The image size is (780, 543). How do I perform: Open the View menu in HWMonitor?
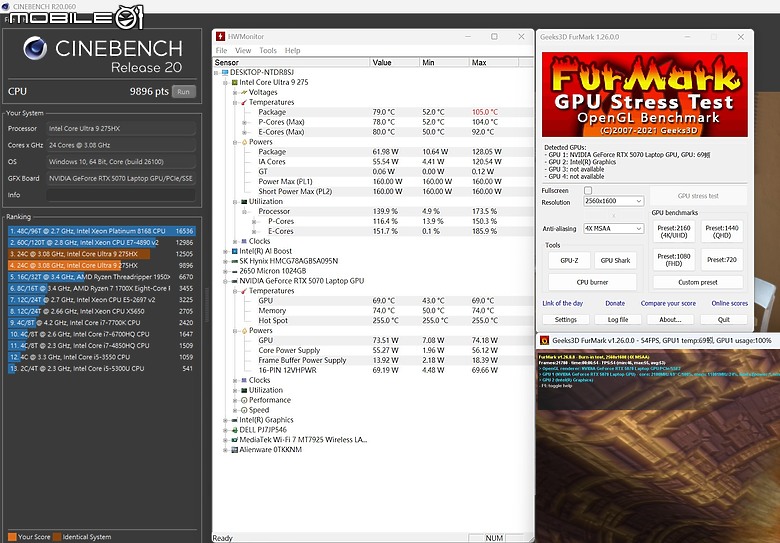243,50
